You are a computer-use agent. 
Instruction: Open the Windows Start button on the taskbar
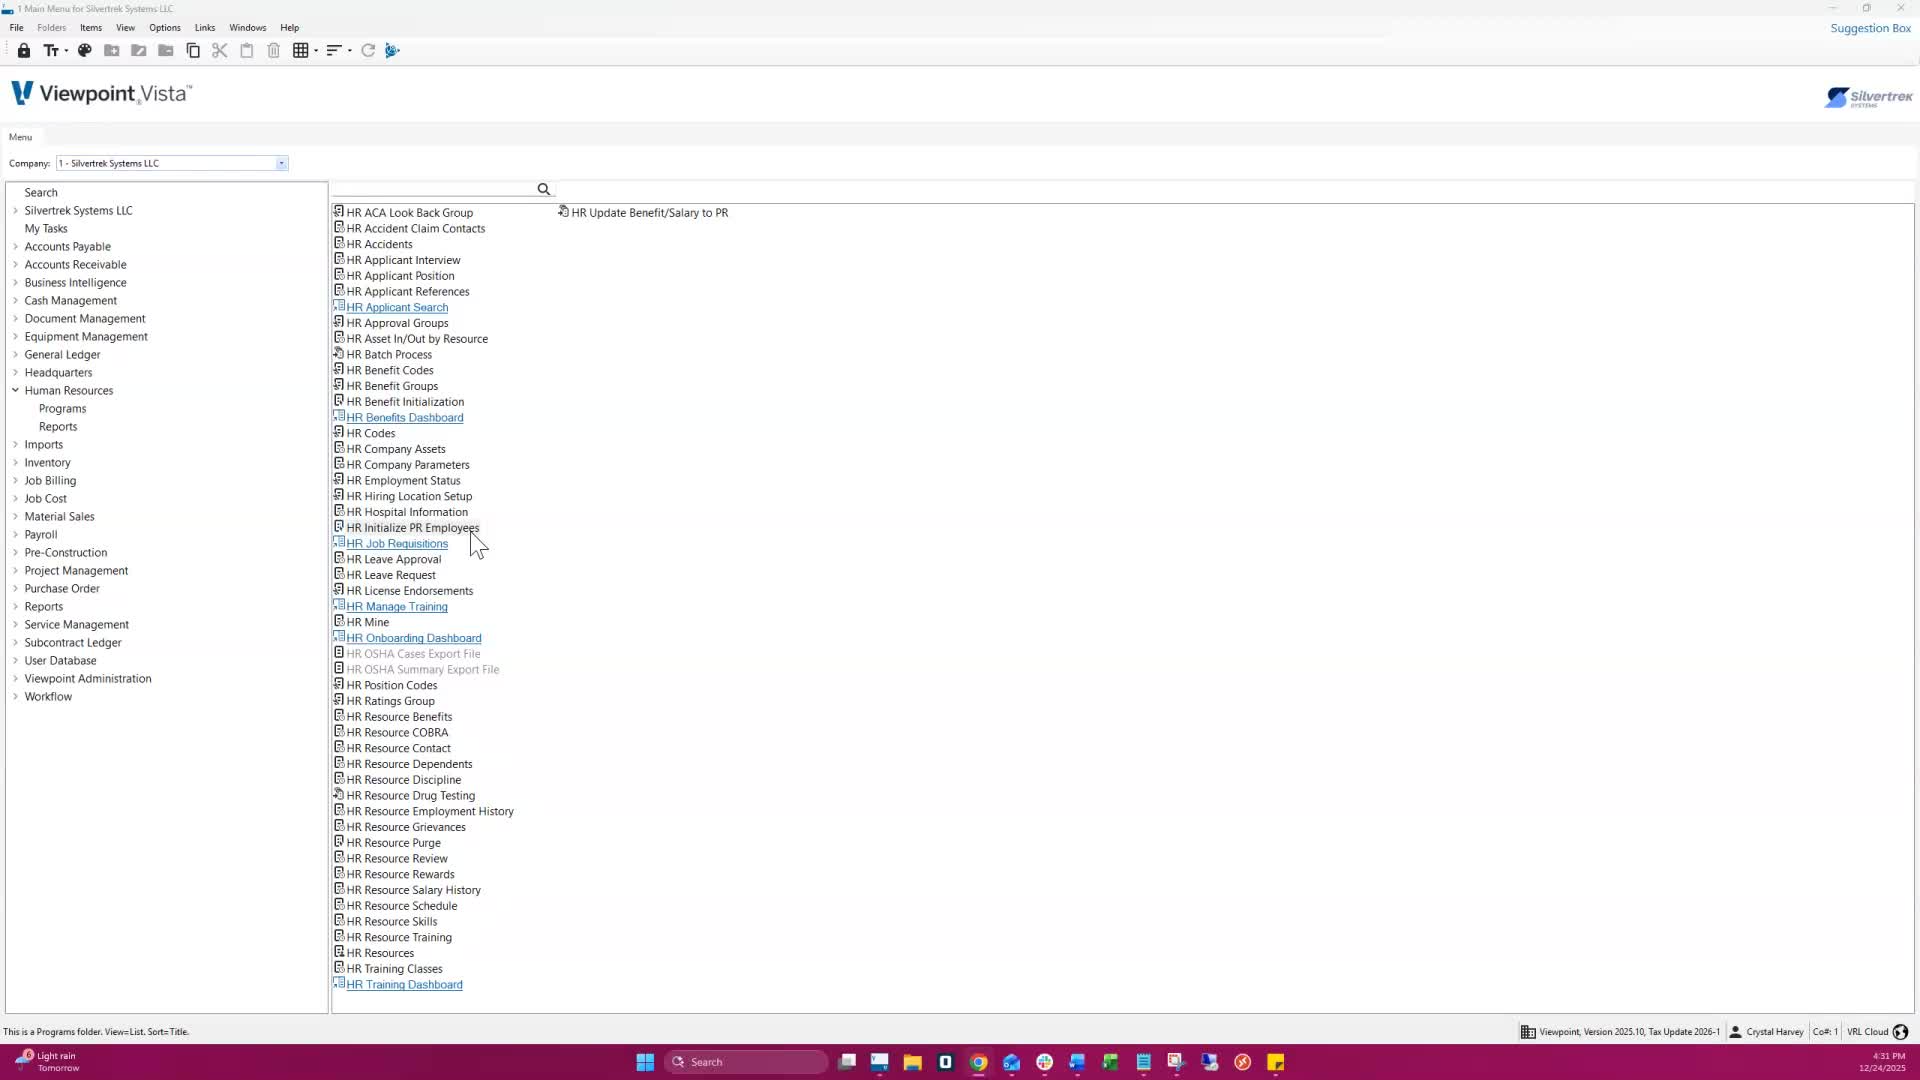(645, 1062)
